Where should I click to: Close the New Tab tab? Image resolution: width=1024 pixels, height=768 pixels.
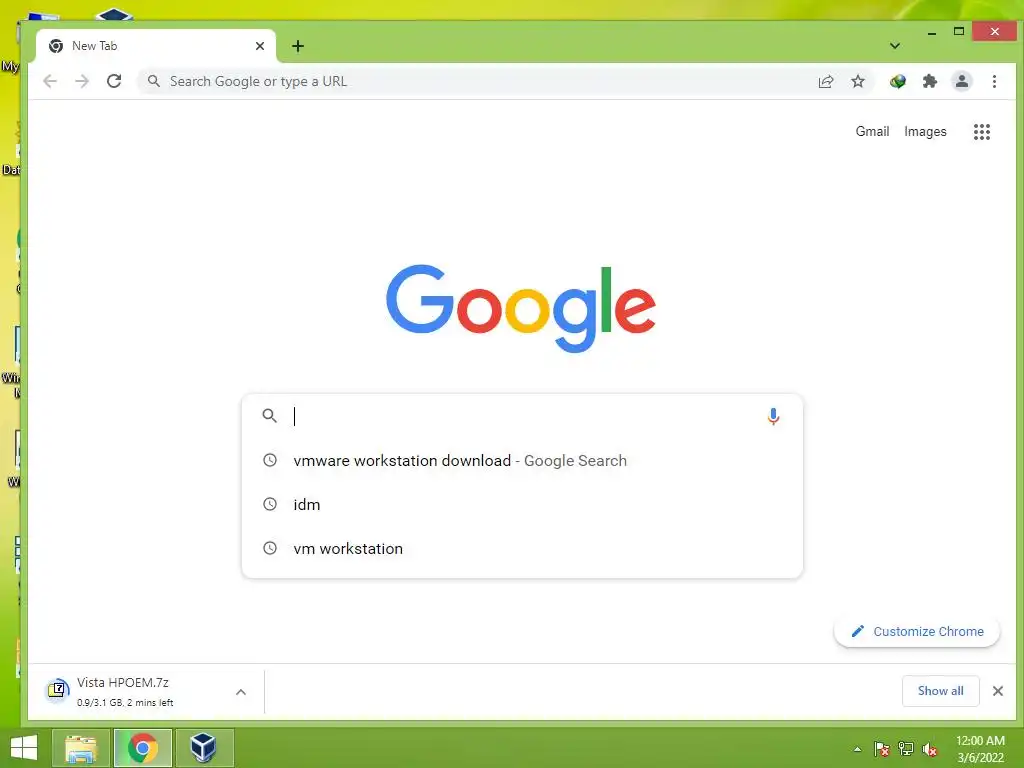260,46
